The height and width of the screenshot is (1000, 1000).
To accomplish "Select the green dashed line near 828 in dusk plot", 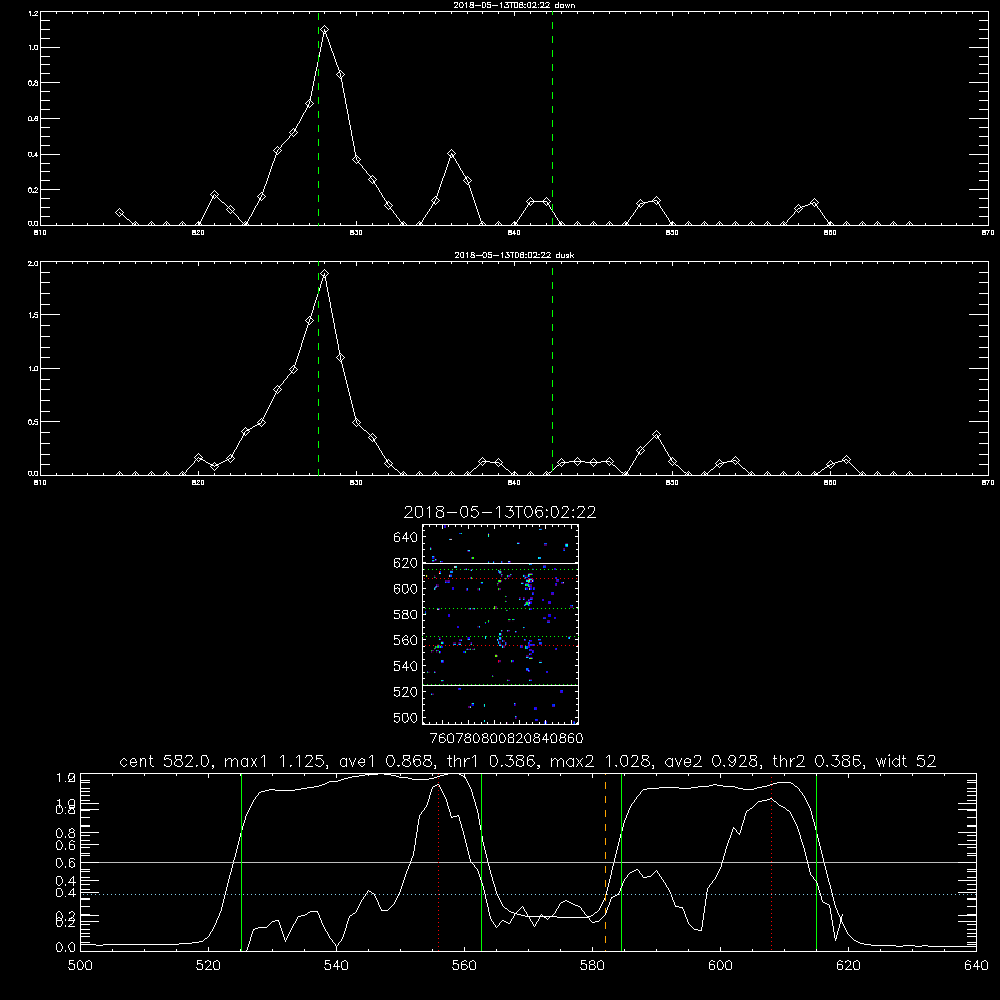I will (x=318, y=369).
